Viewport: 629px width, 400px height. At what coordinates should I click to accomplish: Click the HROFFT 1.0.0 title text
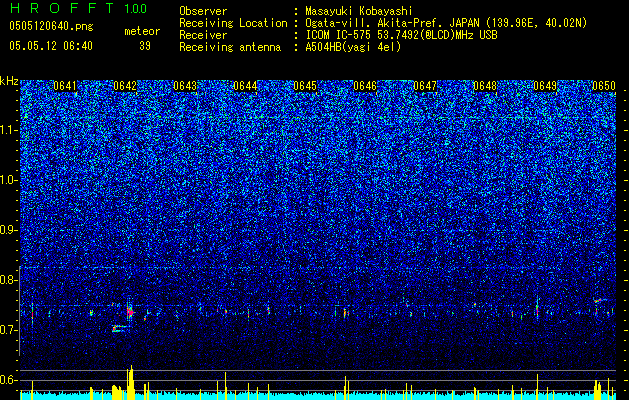pyautogui.click(x=78, y=8)
